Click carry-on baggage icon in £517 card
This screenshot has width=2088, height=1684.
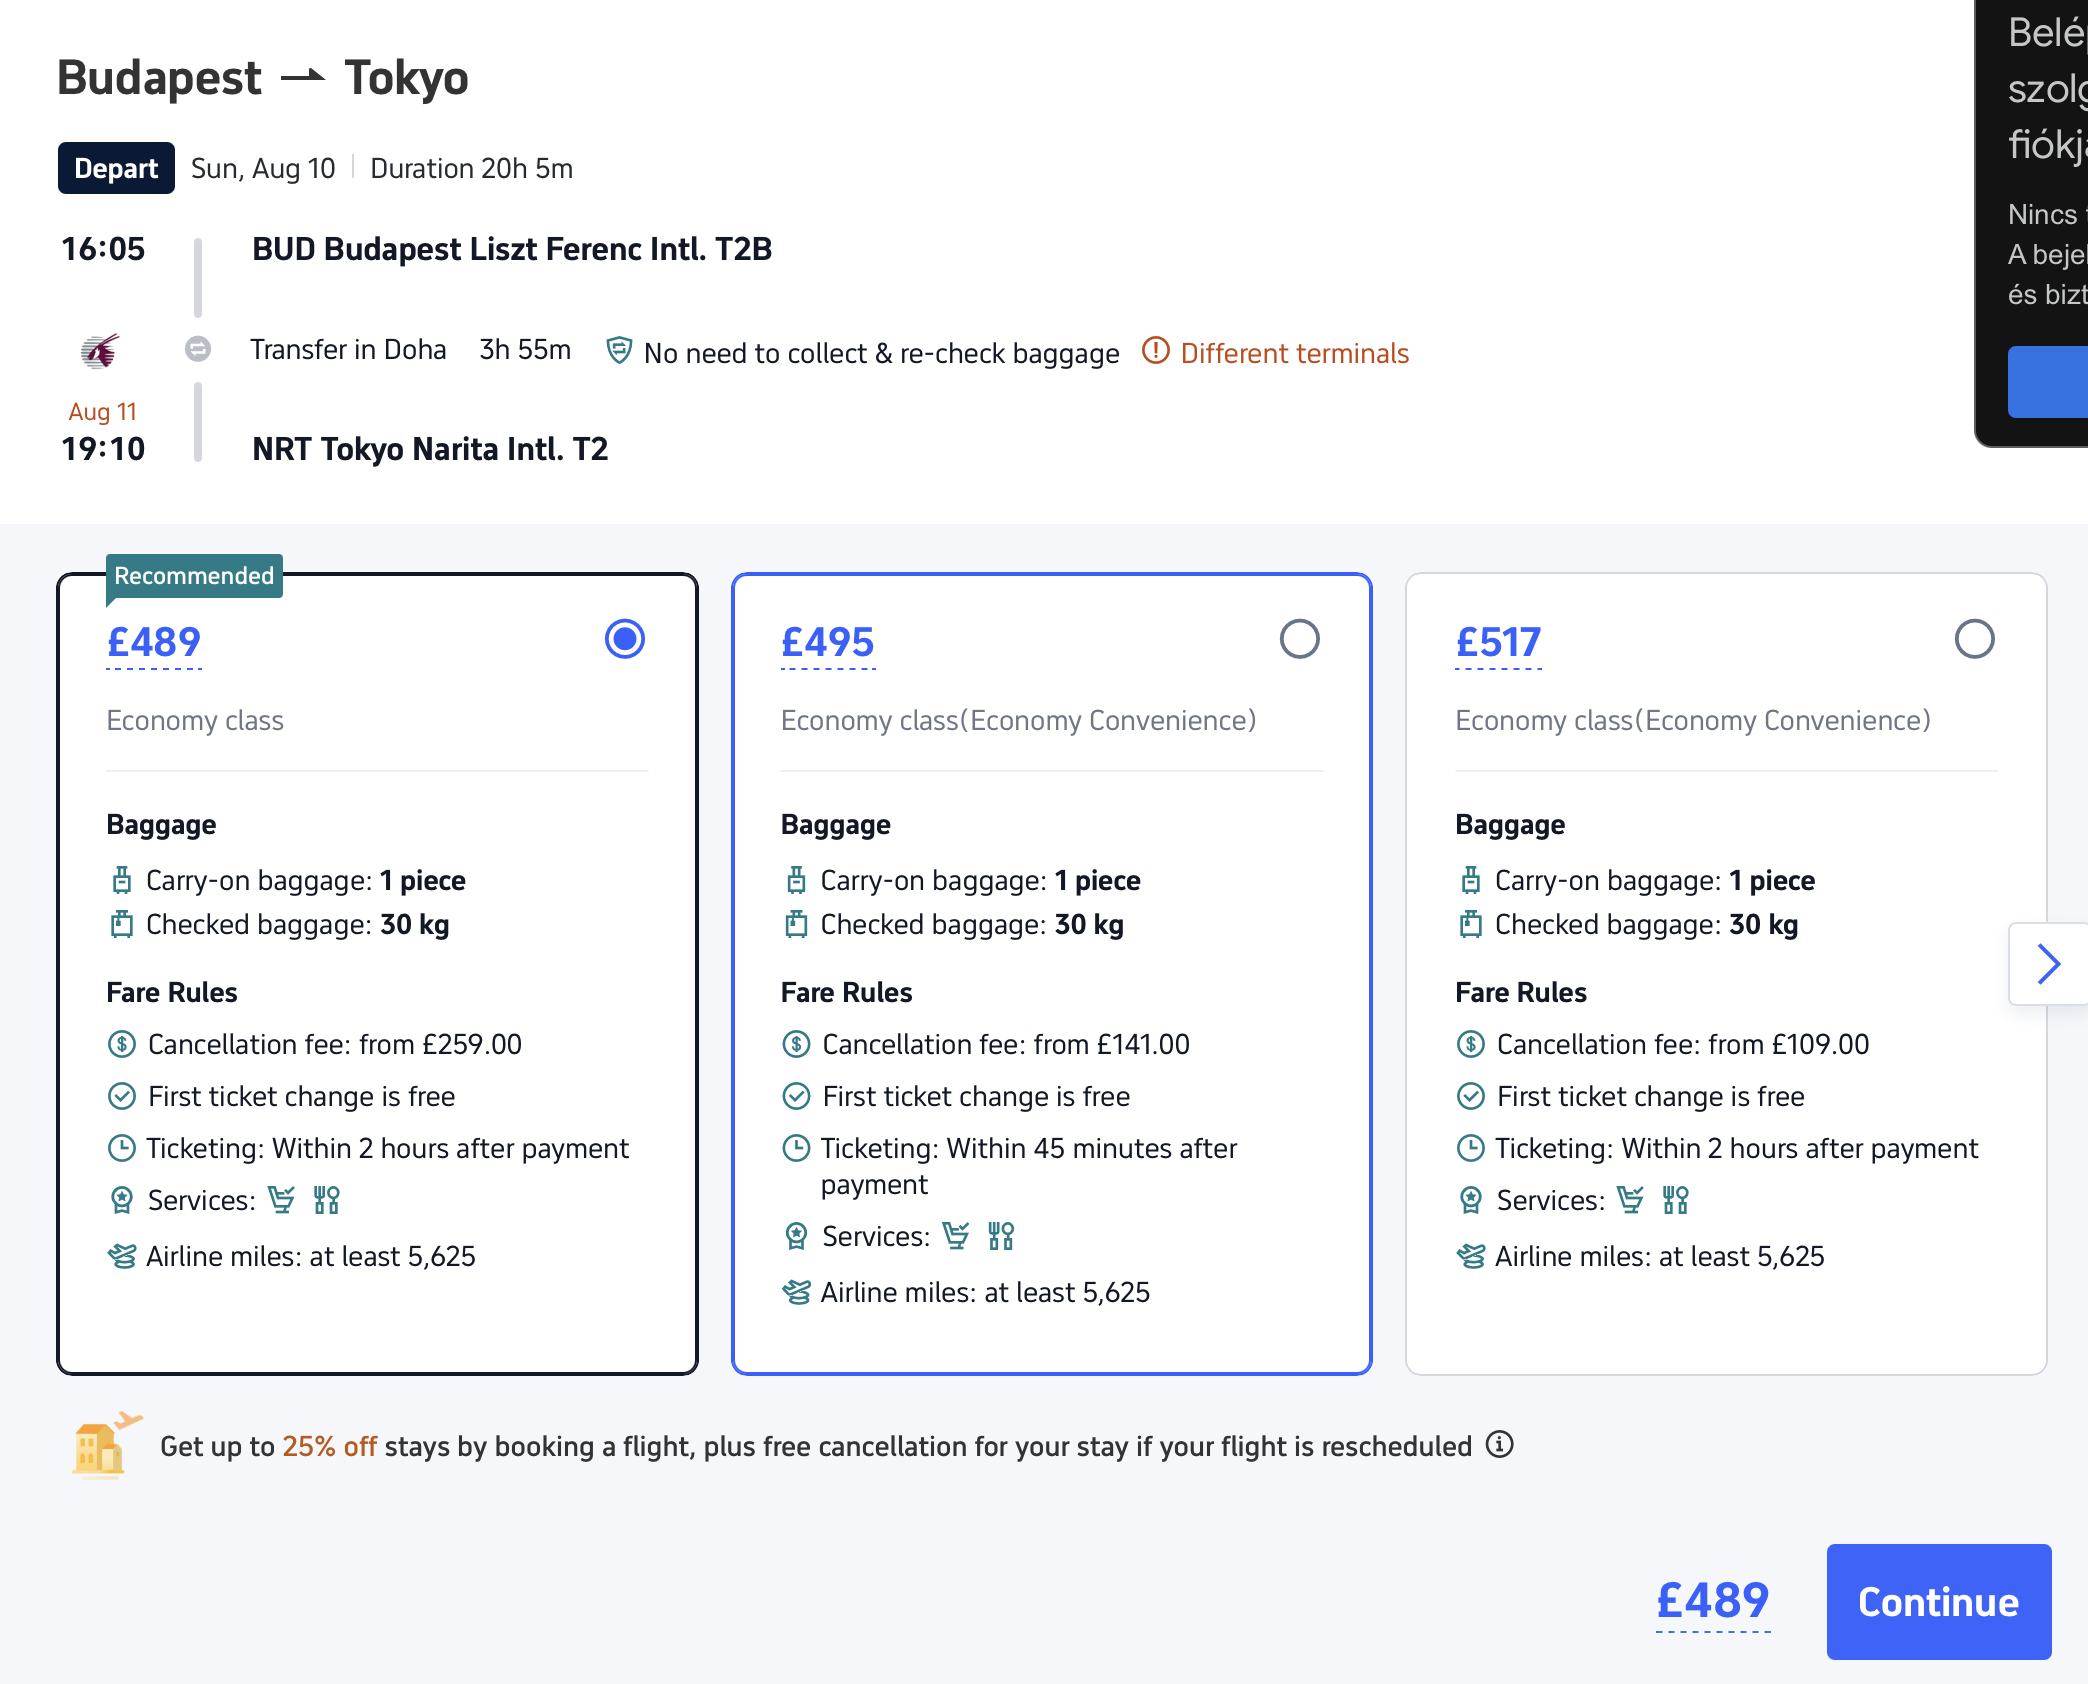[x=1470, y=880]
